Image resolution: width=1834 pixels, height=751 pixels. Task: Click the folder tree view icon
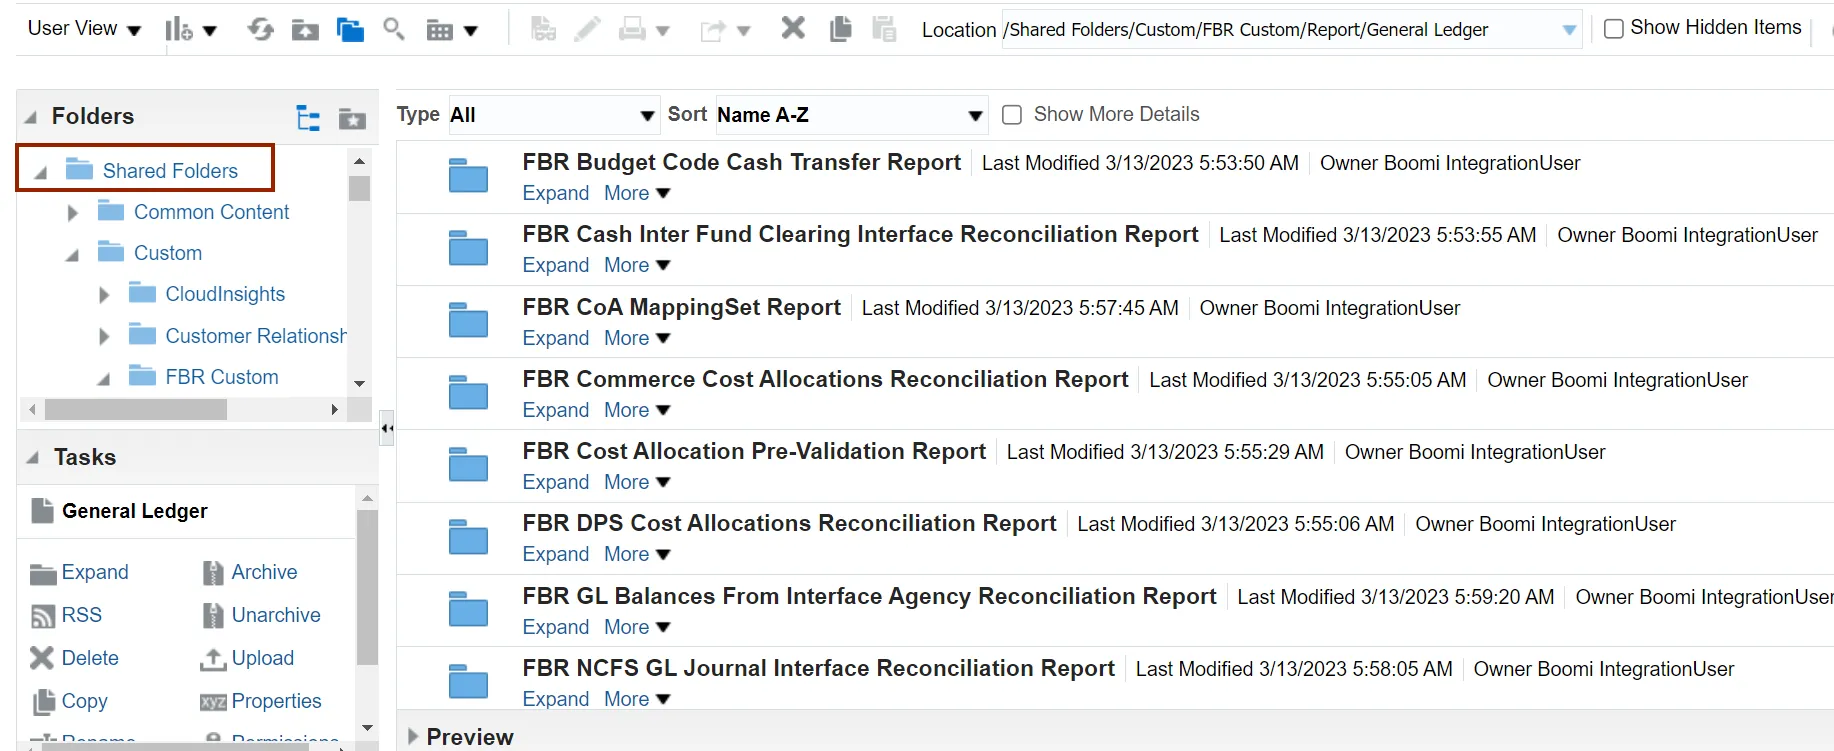point(308,118)
